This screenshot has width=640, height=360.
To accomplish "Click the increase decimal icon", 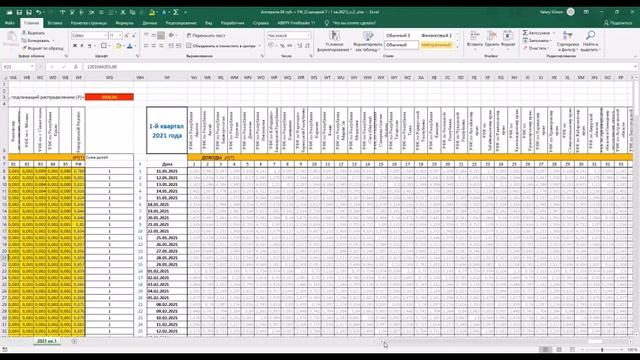I will pyautogui.click(x=299, y=46).
